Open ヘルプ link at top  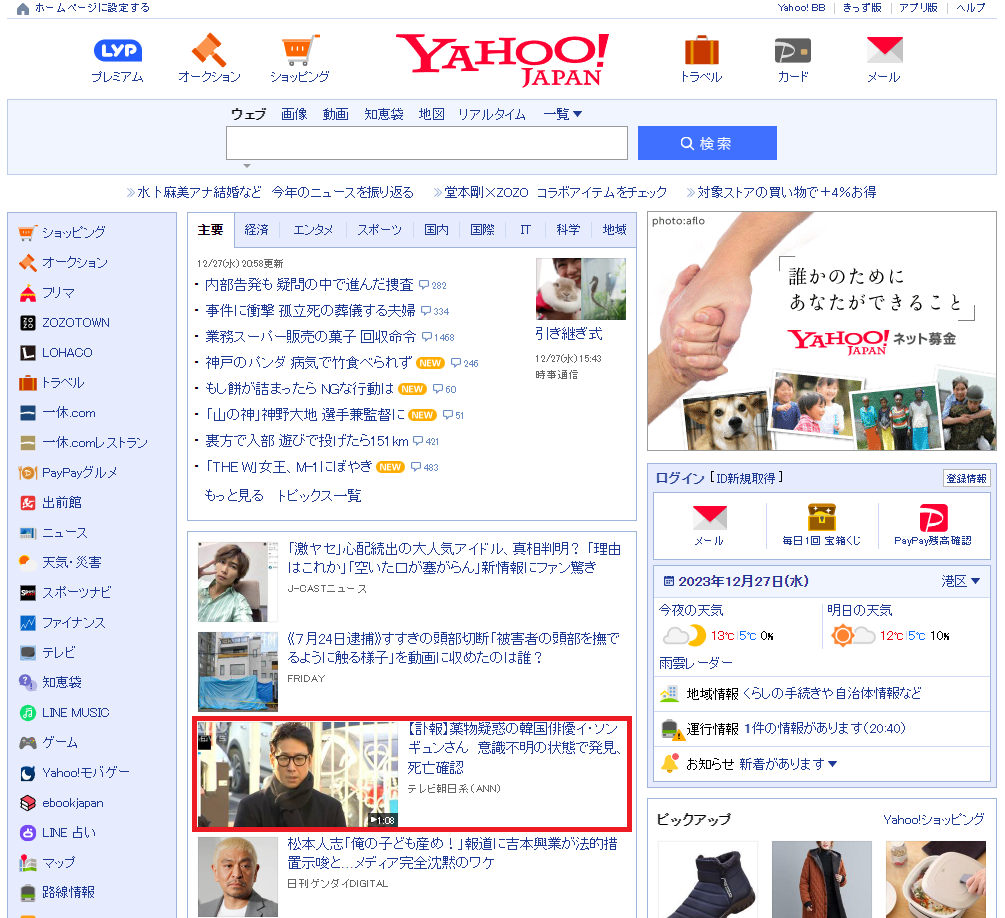(x=970, y=8)
